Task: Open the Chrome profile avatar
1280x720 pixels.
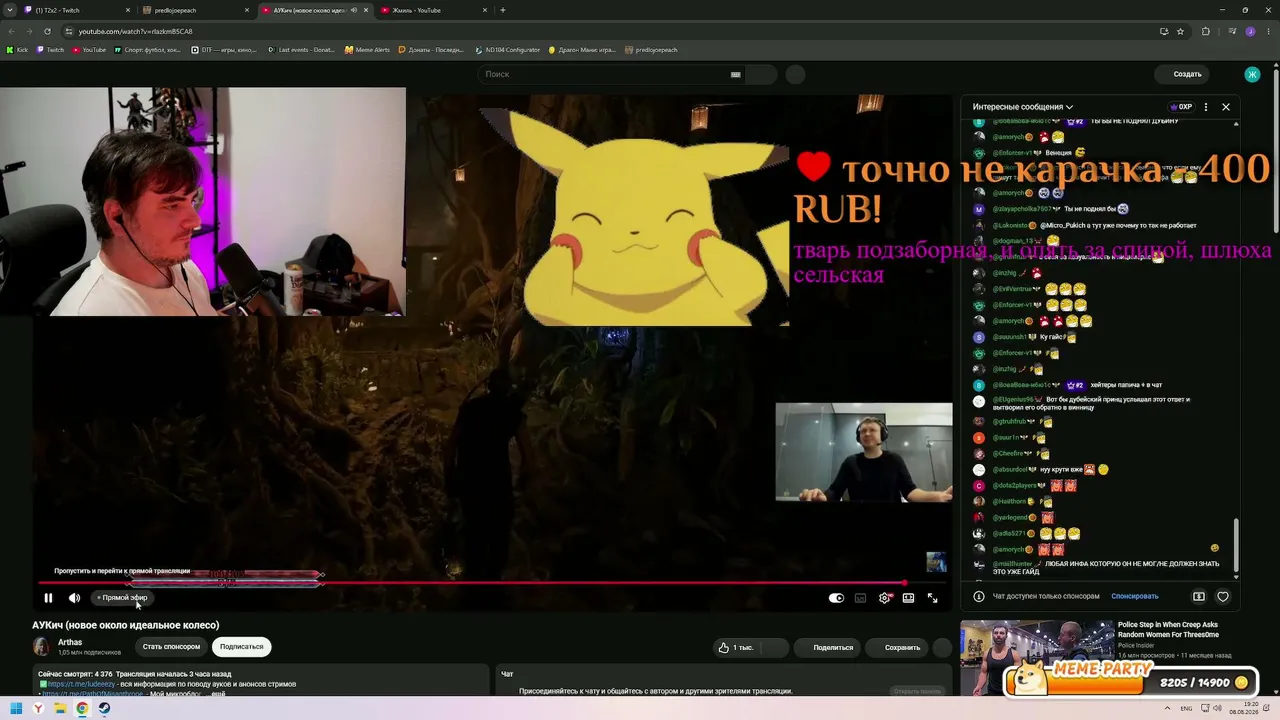Action: [x=1250, y=31]
